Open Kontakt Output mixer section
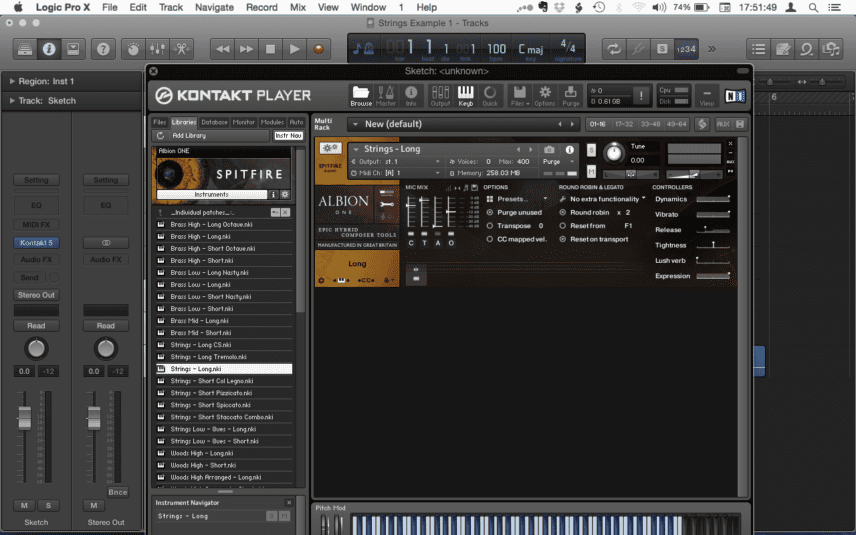Image resolution: width=856 pixels, height=535 pixels. coord(440,96)
